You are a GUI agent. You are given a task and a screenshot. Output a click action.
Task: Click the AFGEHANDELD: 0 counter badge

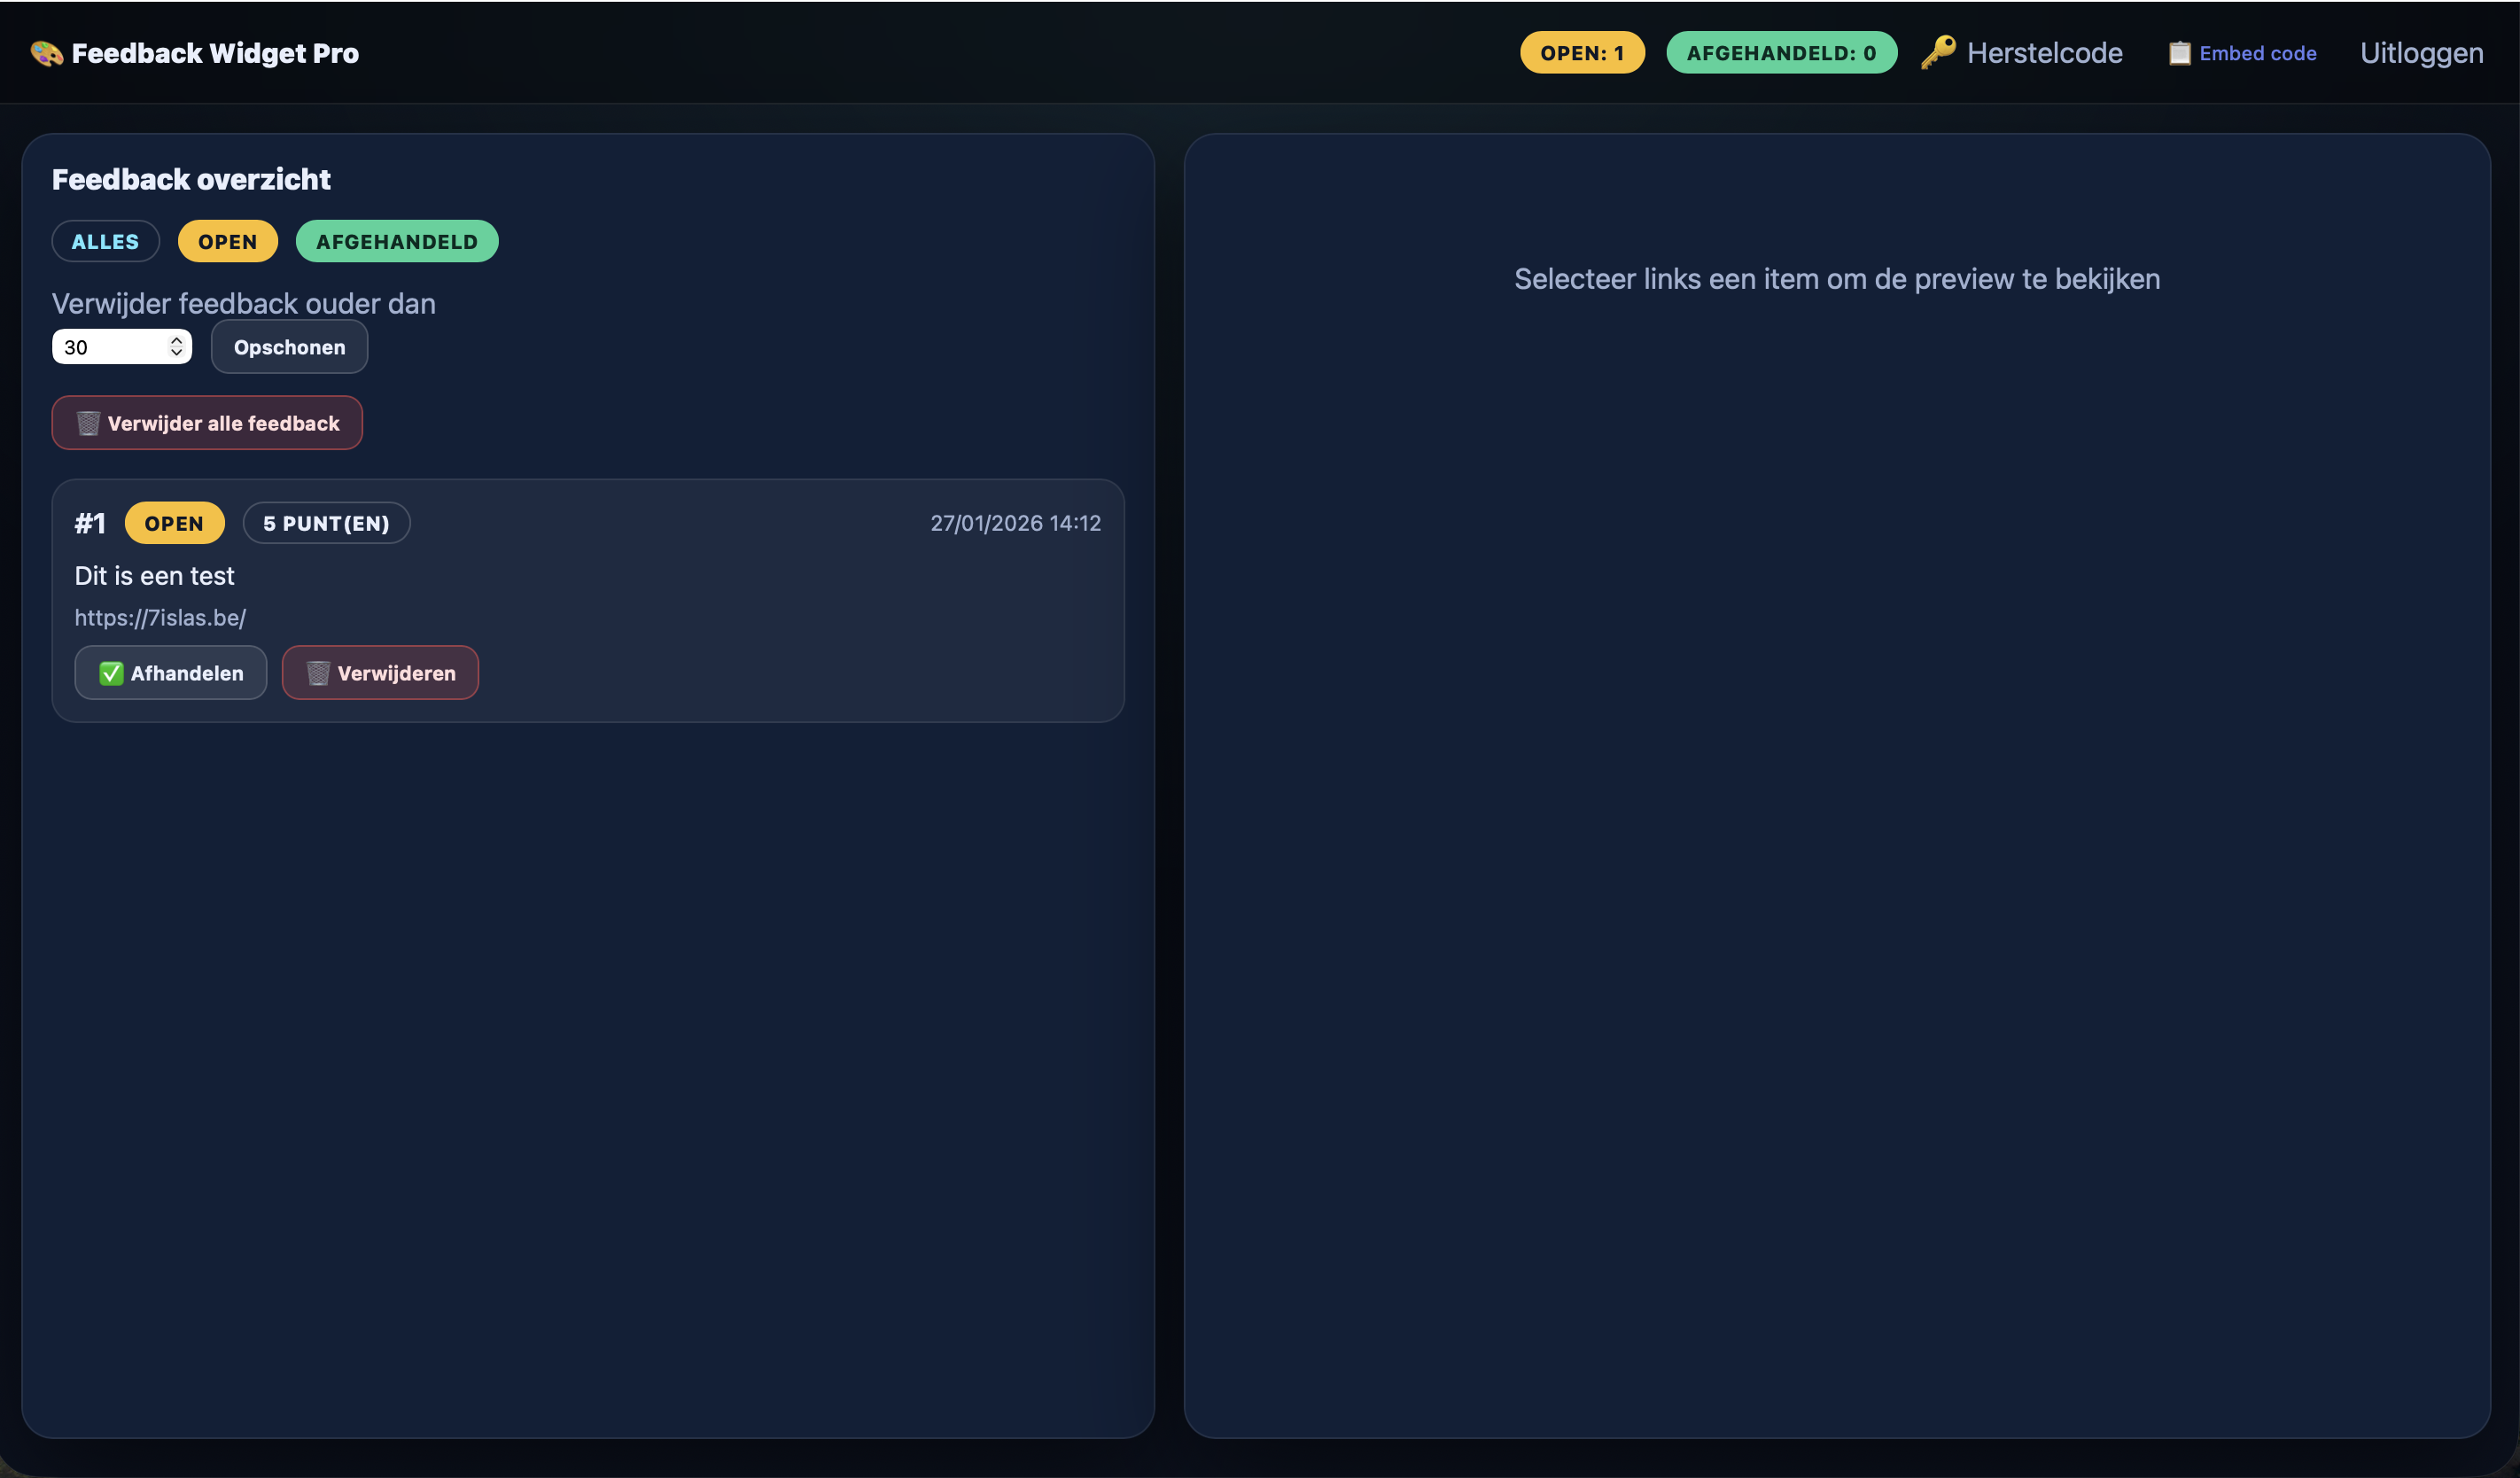pyautogui.click(x=1780, y=53)
